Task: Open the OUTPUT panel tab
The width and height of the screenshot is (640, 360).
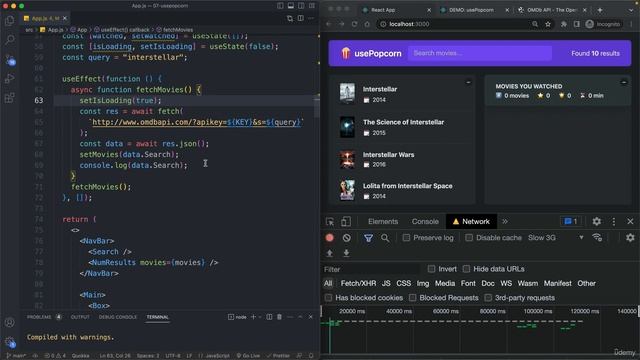Action: [x=80, y=317]
